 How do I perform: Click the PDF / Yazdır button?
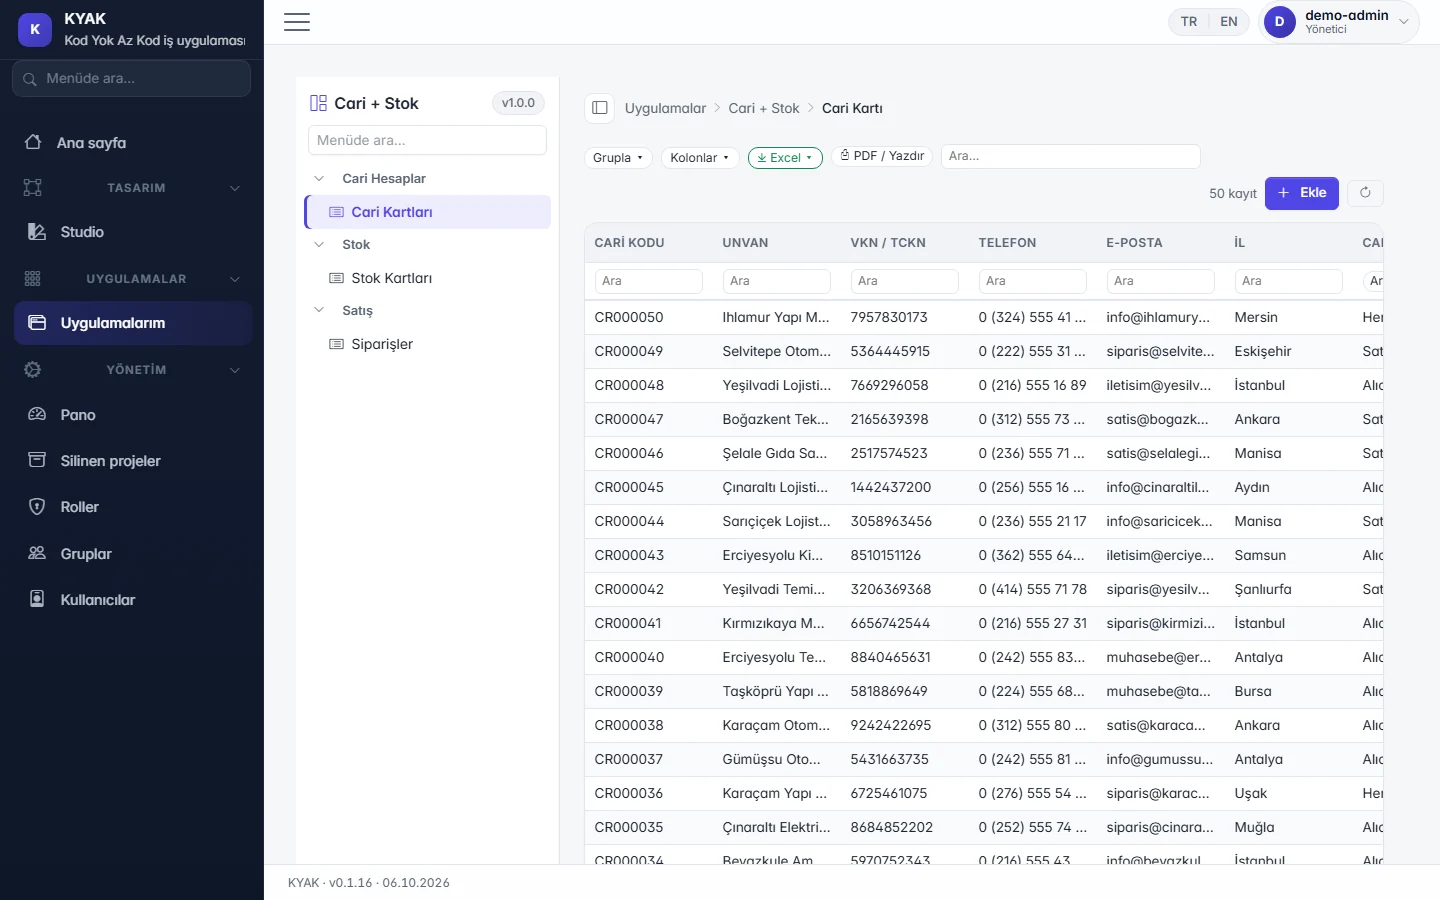click(x=882, y=156)
